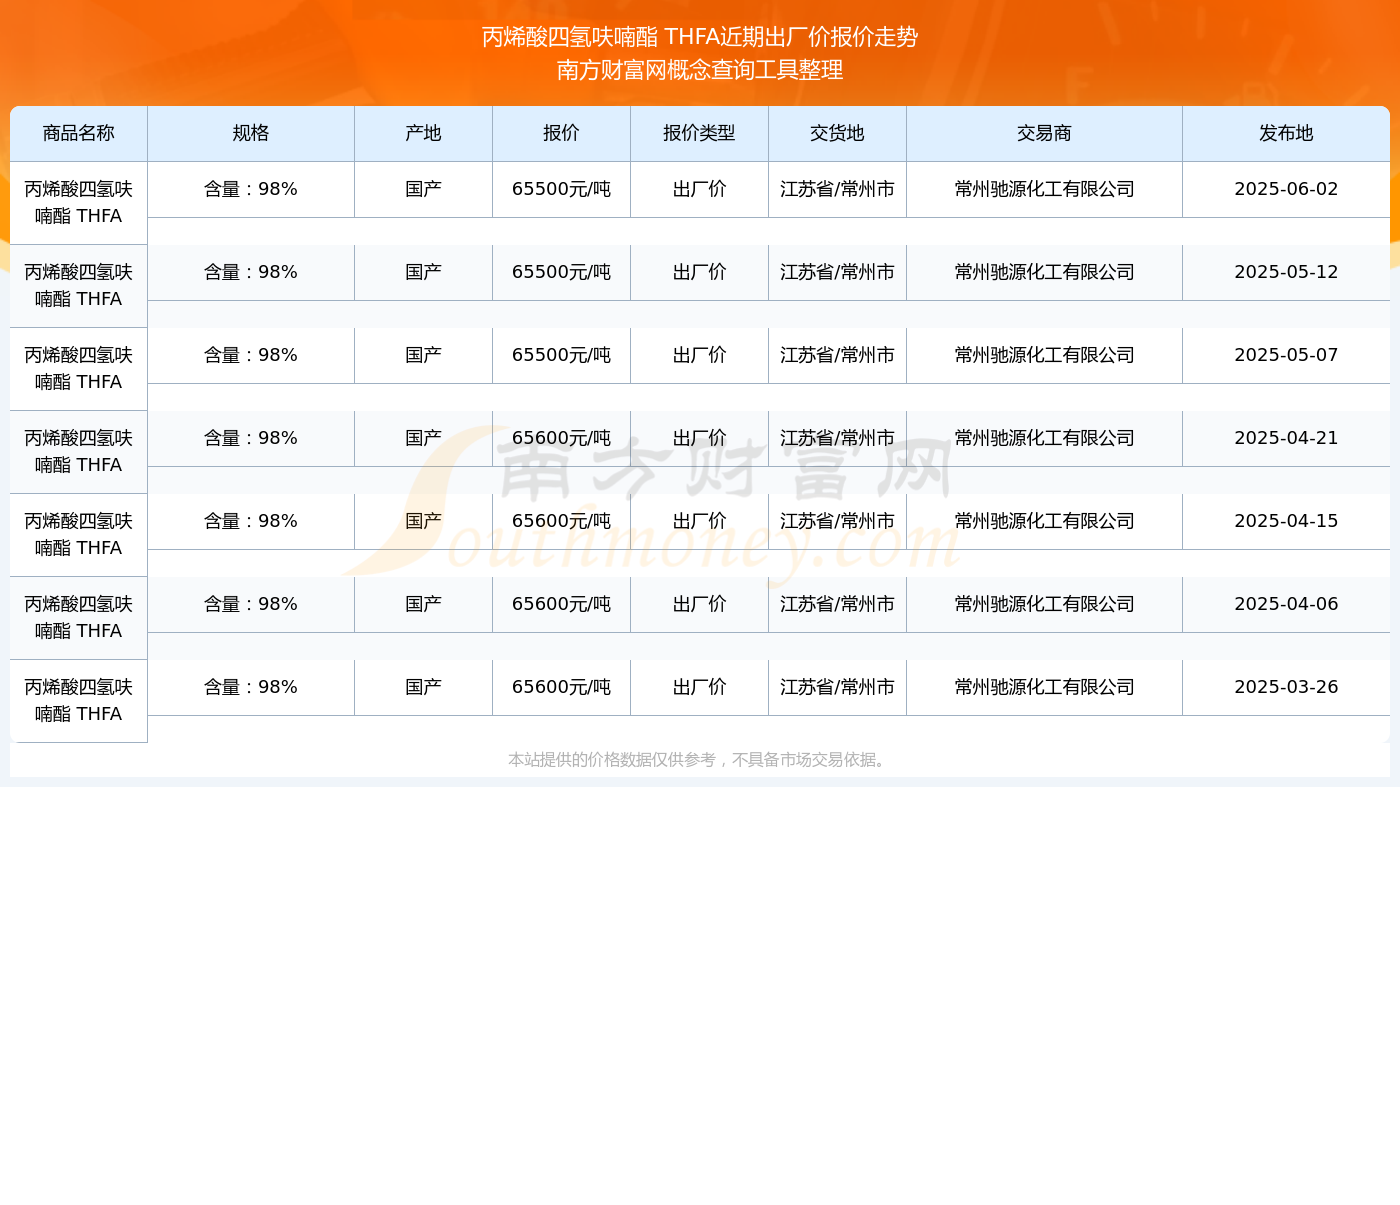Click 常州驰源化工有限公司 in the 2025-03-26 row
The image size is (1400, 1205).
coord(1044,687)
